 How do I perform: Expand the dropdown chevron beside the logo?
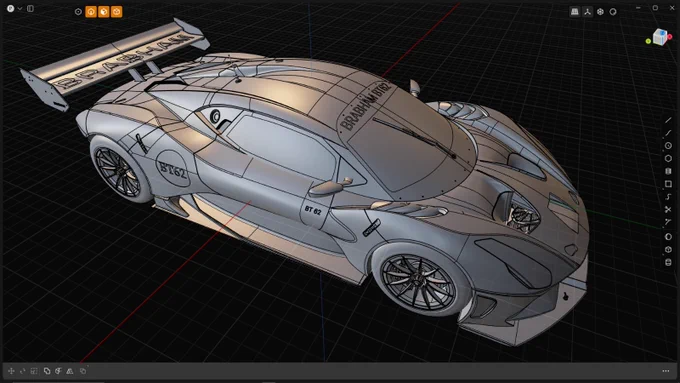pyautogui.click(x=20, y=8)
